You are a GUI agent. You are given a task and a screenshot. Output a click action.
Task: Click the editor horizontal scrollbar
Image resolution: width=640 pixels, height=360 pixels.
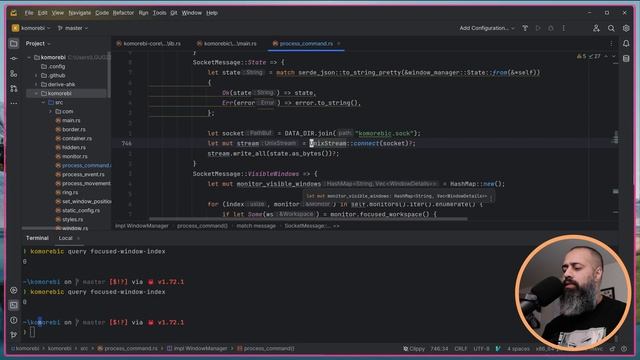pos(308,219)
